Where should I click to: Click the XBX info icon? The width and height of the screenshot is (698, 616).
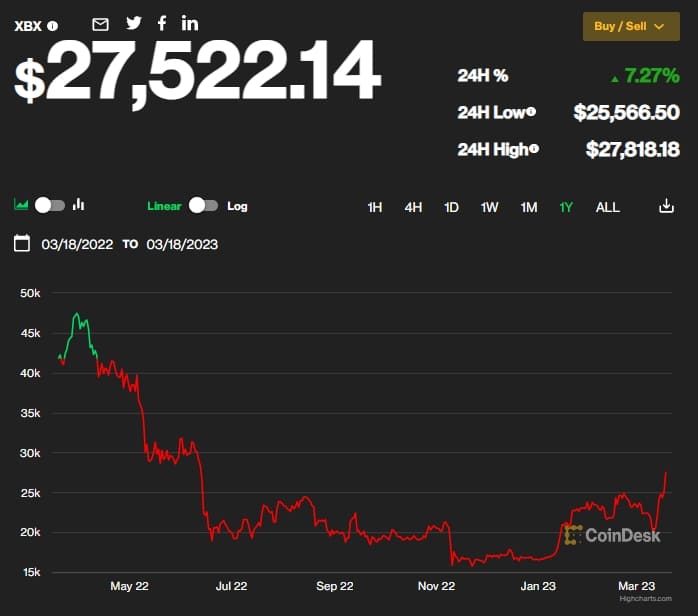(53, 26)
